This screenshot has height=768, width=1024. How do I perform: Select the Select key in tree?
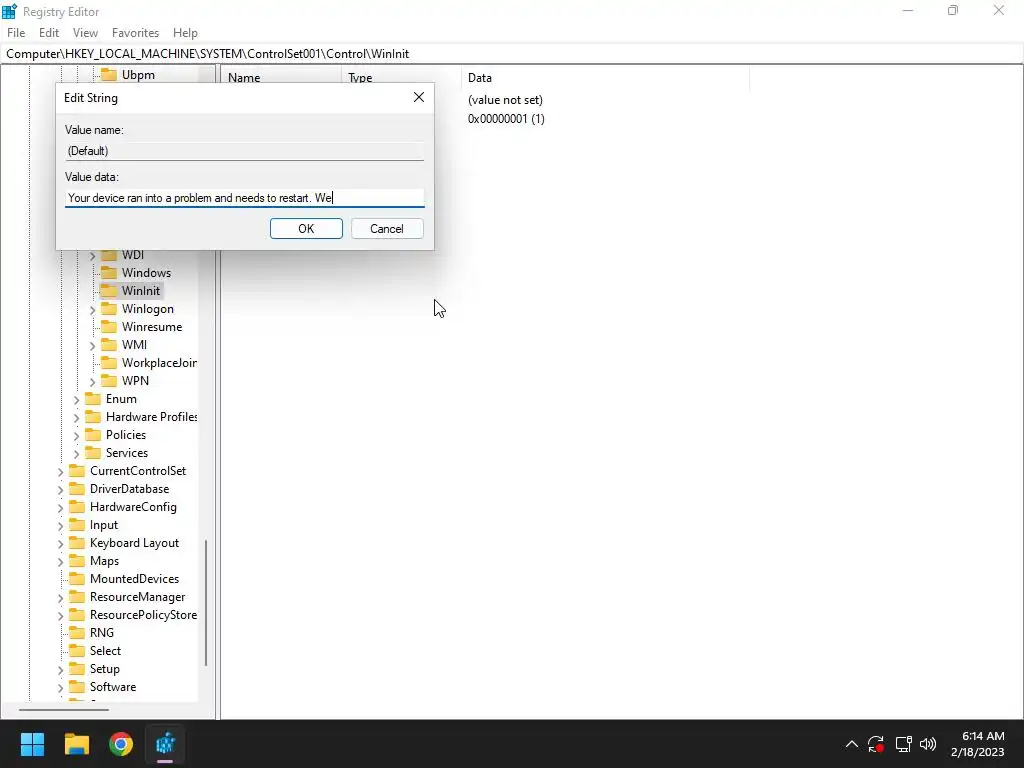point(105,650)
